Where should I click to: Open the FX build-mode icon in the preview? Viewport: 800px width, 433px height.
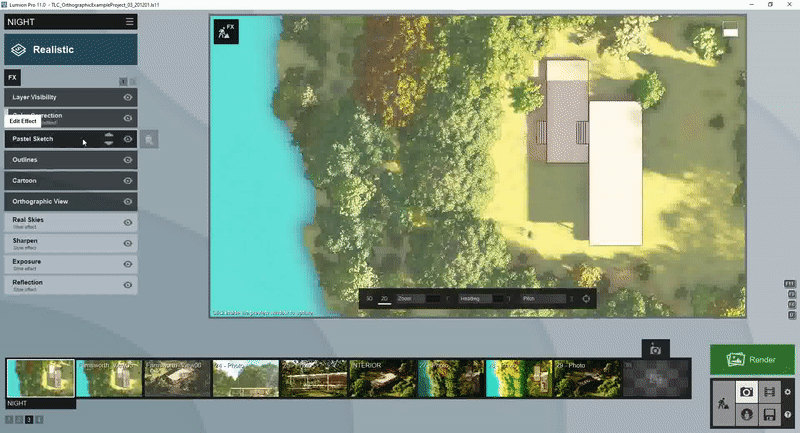[x=226, y=32]
